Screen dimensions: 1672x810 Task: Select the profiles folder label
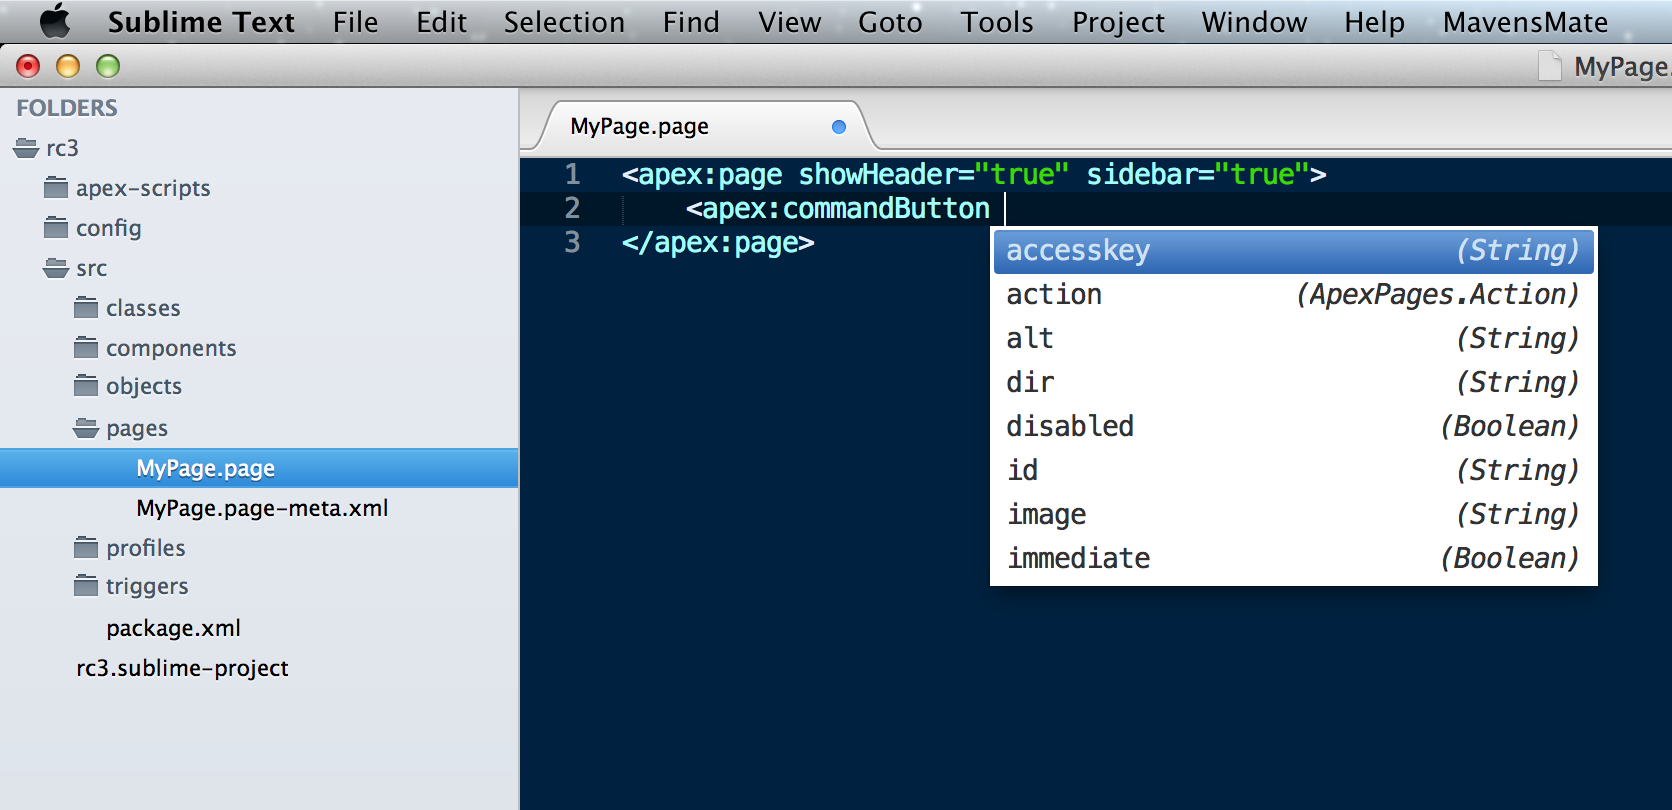[x=146, y=548]
